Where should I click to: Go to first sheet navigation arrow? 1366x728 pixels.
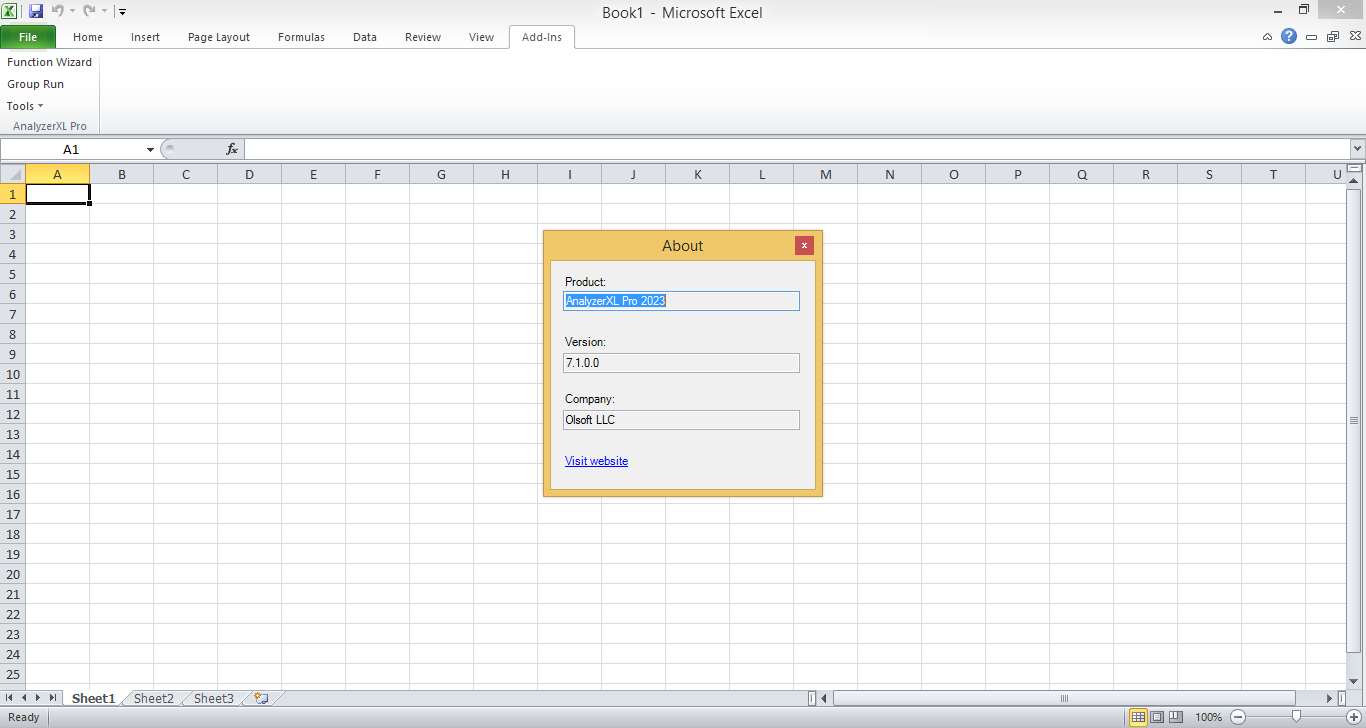(x=10, y=698)
